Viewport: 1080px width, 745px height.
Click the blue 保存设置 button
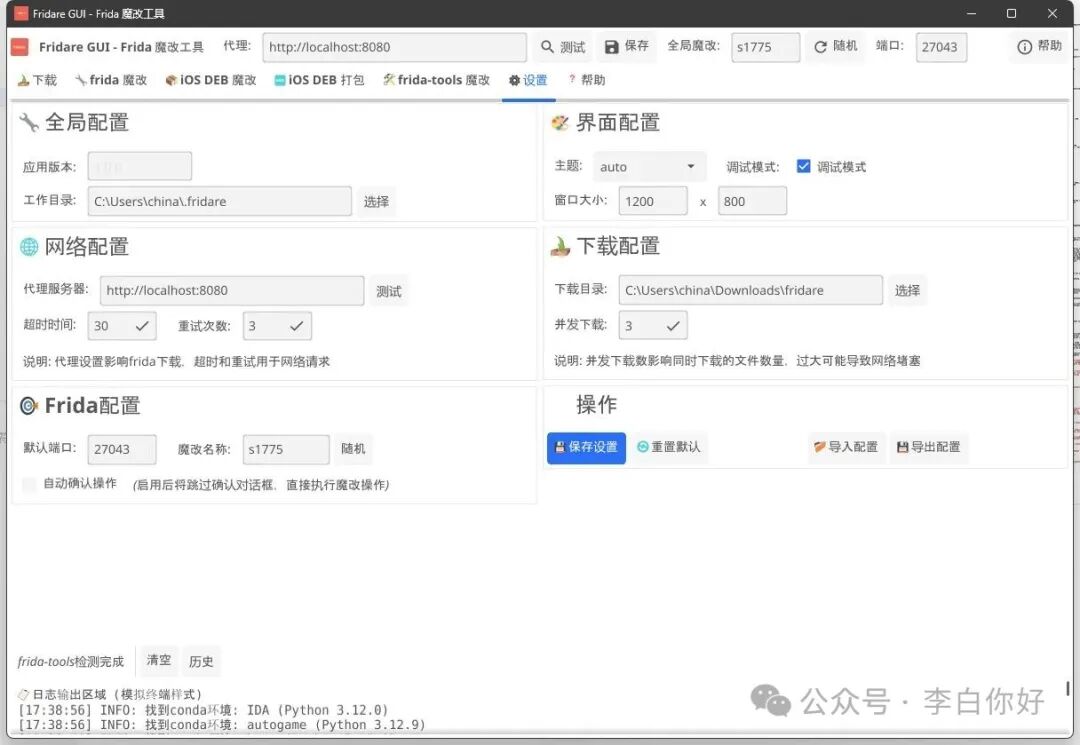point(586,448)
